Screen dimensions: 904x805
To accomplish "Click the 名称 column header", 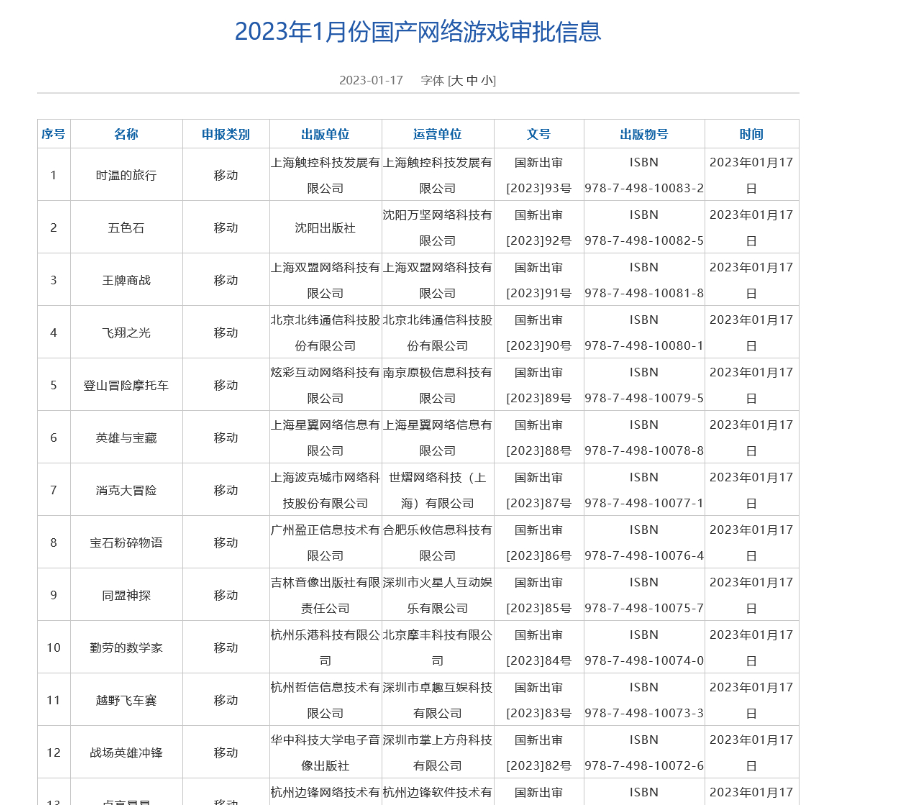I will 126,133.
